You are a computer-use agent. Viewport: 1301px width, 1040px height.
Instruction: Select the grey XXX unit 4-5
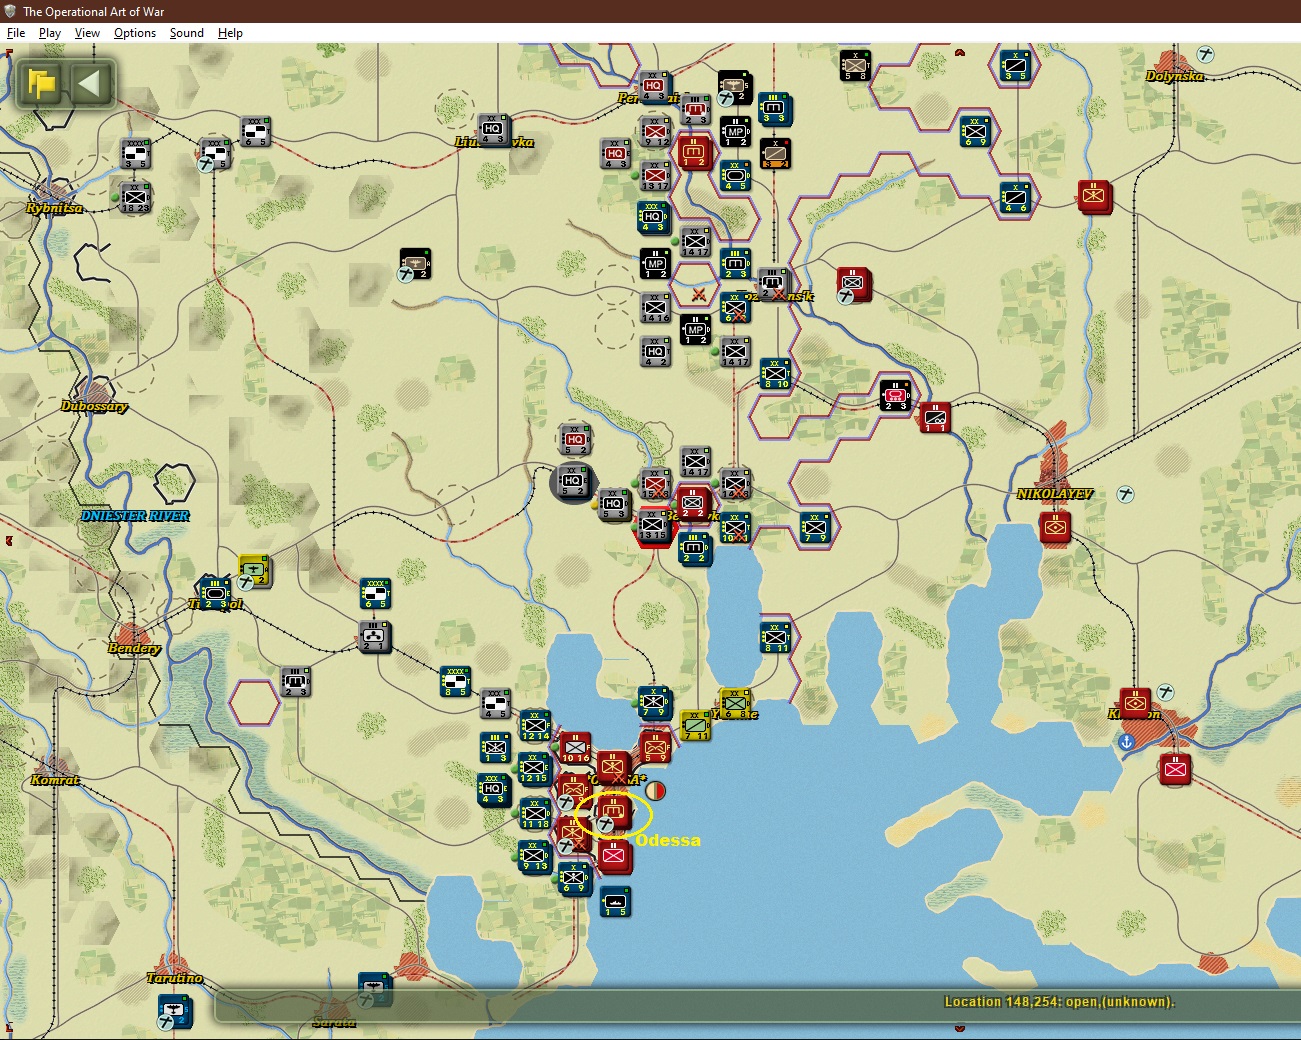point(496,703)
